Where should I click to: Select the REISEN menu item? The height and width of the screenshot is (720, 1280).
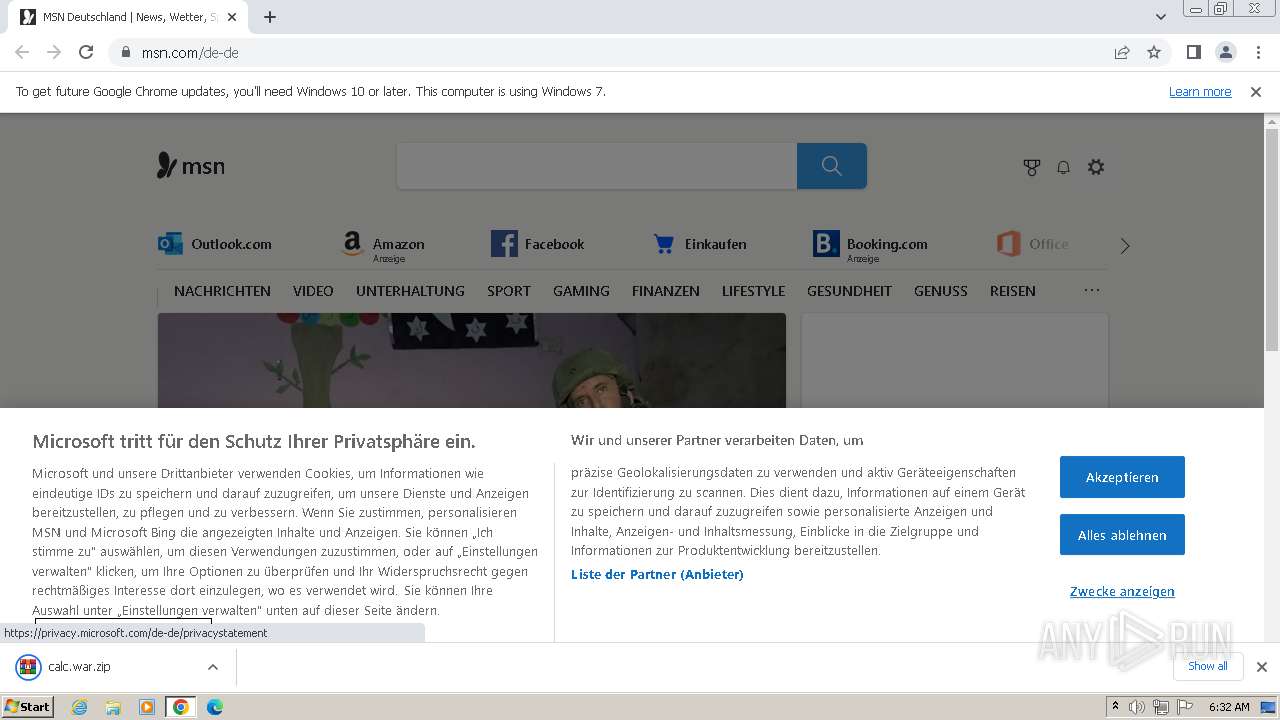pos(1013,291)
